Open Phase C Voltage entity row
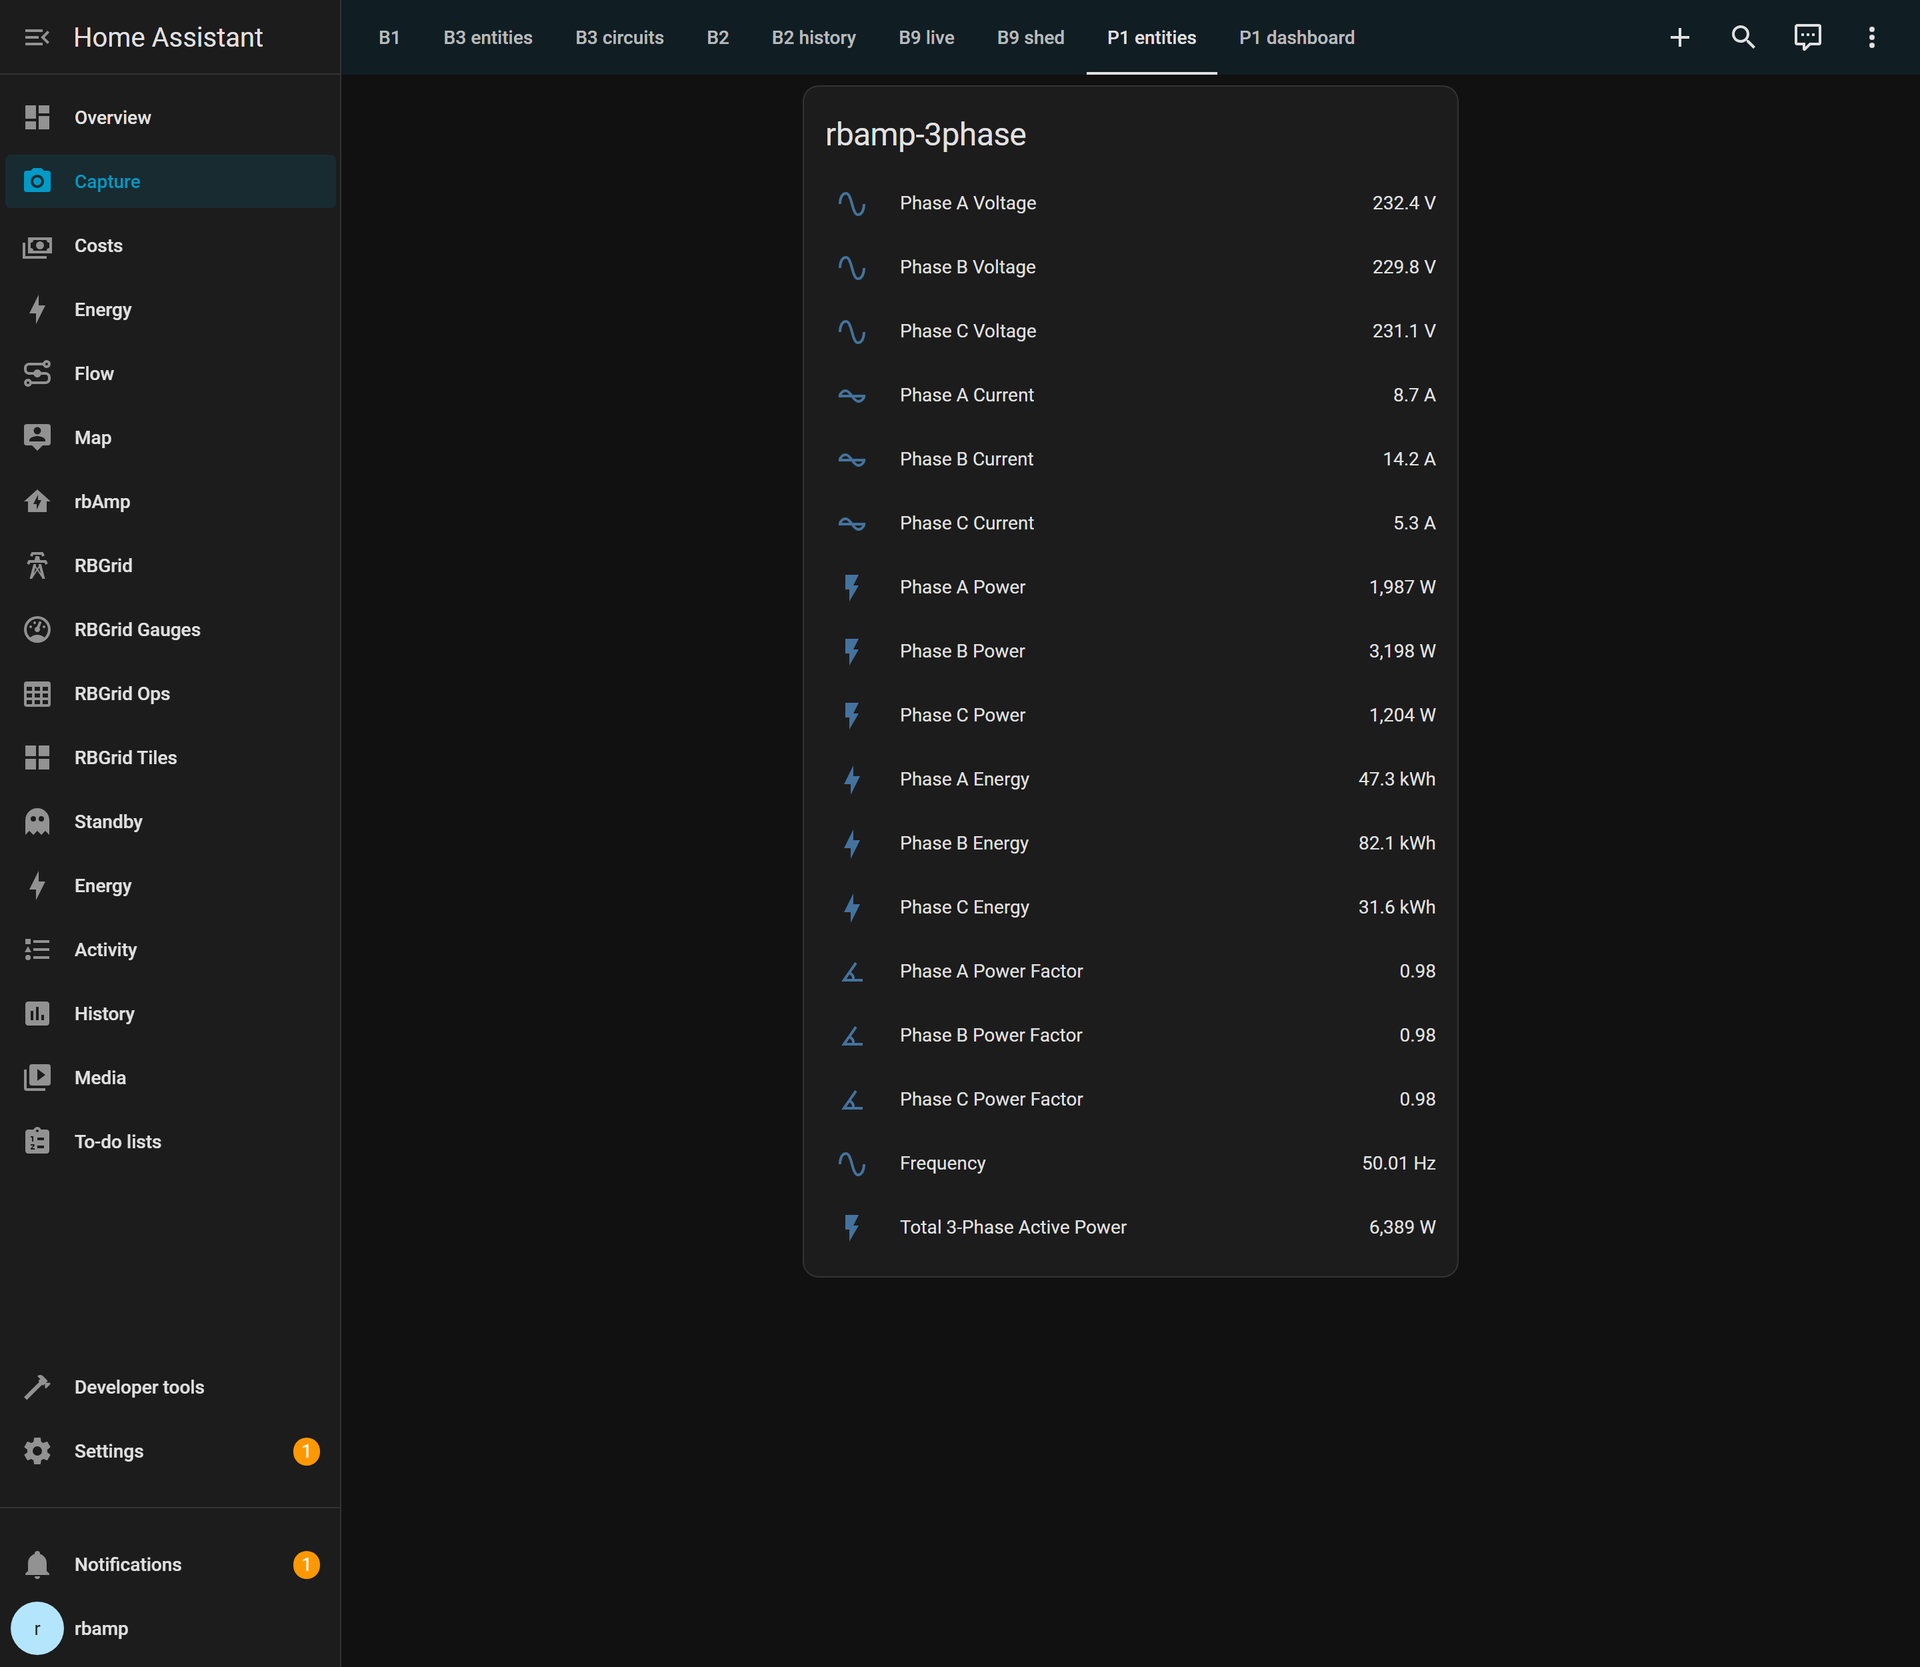The height and width of the screenshot is (1667, 1920). (x=1130, y=331)
